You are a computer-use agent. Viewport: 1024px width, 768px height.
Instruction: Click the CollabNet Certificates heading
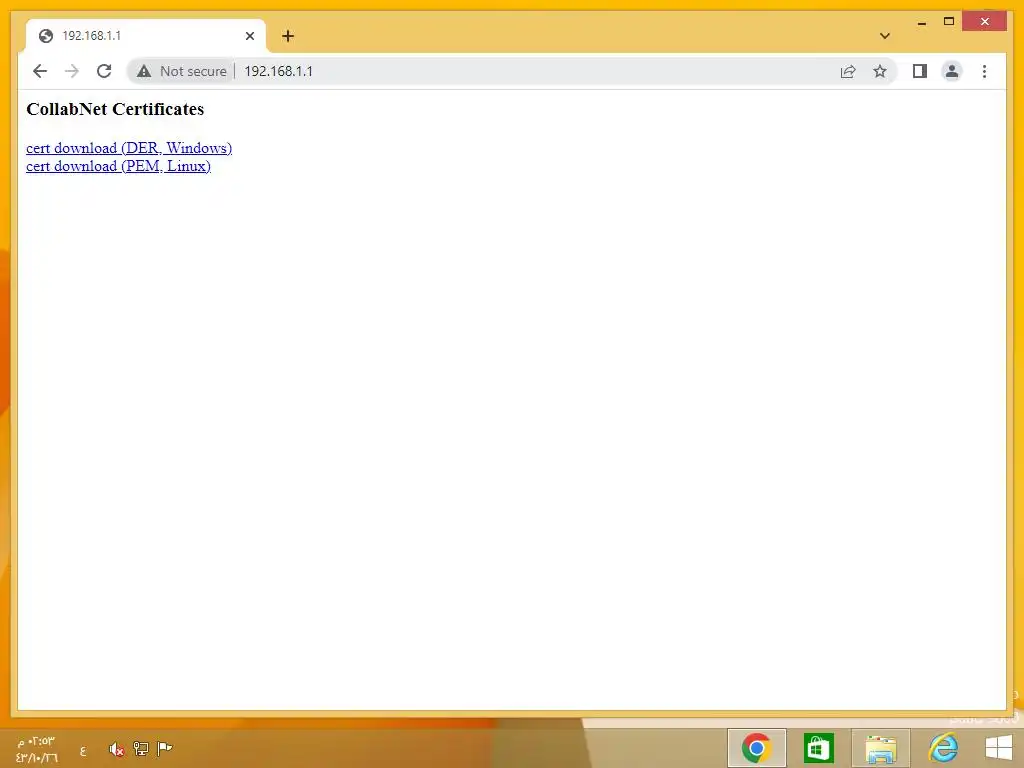(115, 109)
